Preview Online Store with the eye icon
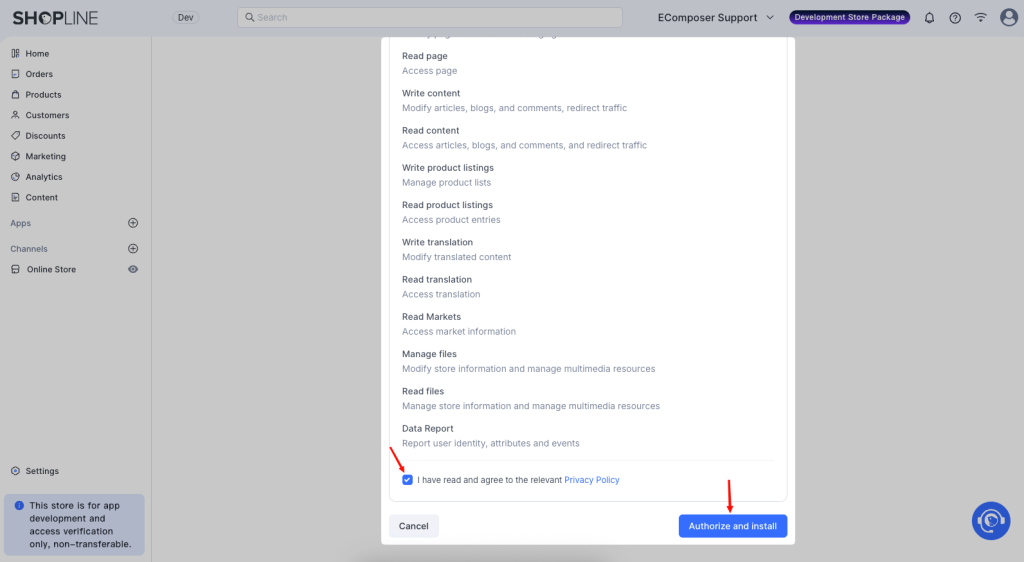Image resolution: width=1024 pixels, height=562 pixels. point(133,269)
